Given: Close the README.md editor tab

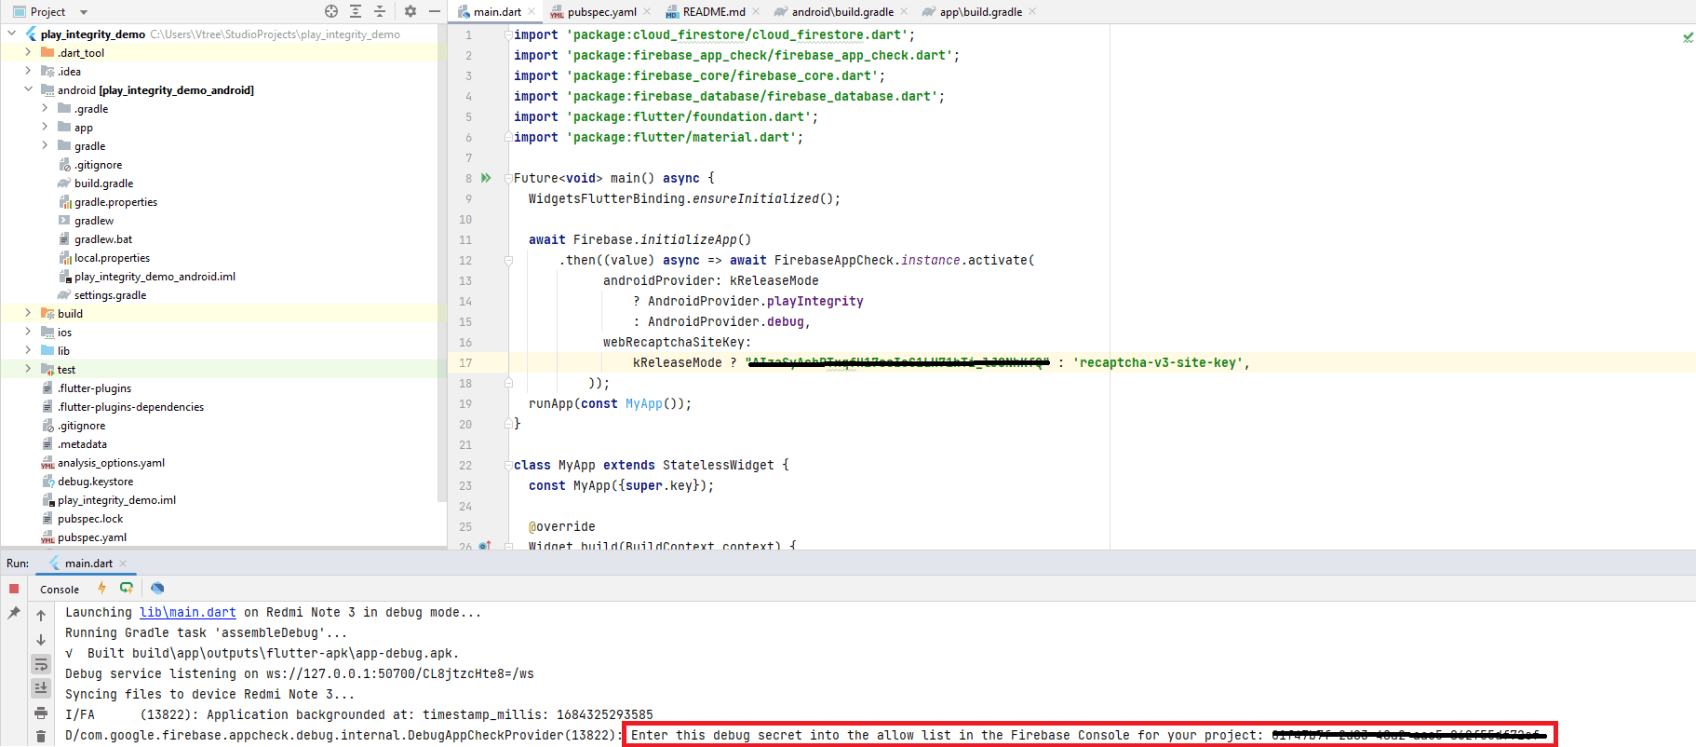Looking at the screenshot, I should click(x=756, y=12).
